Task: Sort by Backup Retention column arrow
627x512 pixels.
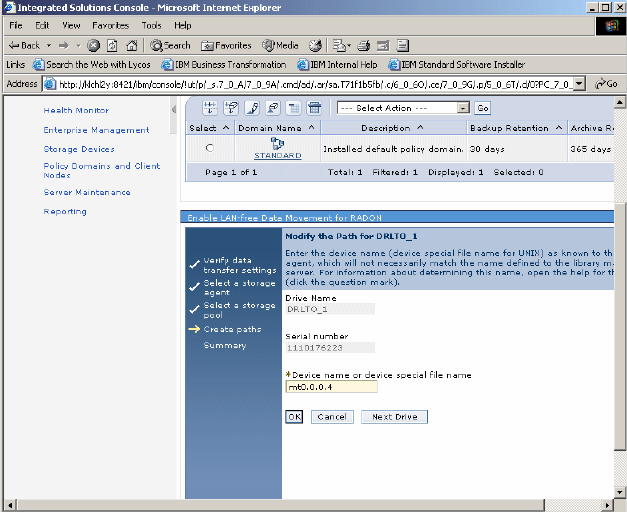Action: (559, 128)
